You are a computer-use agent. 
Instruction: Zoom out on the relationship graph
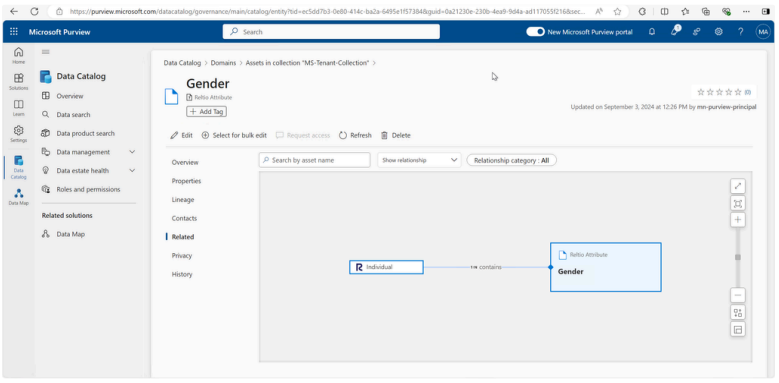pos(738,296)
